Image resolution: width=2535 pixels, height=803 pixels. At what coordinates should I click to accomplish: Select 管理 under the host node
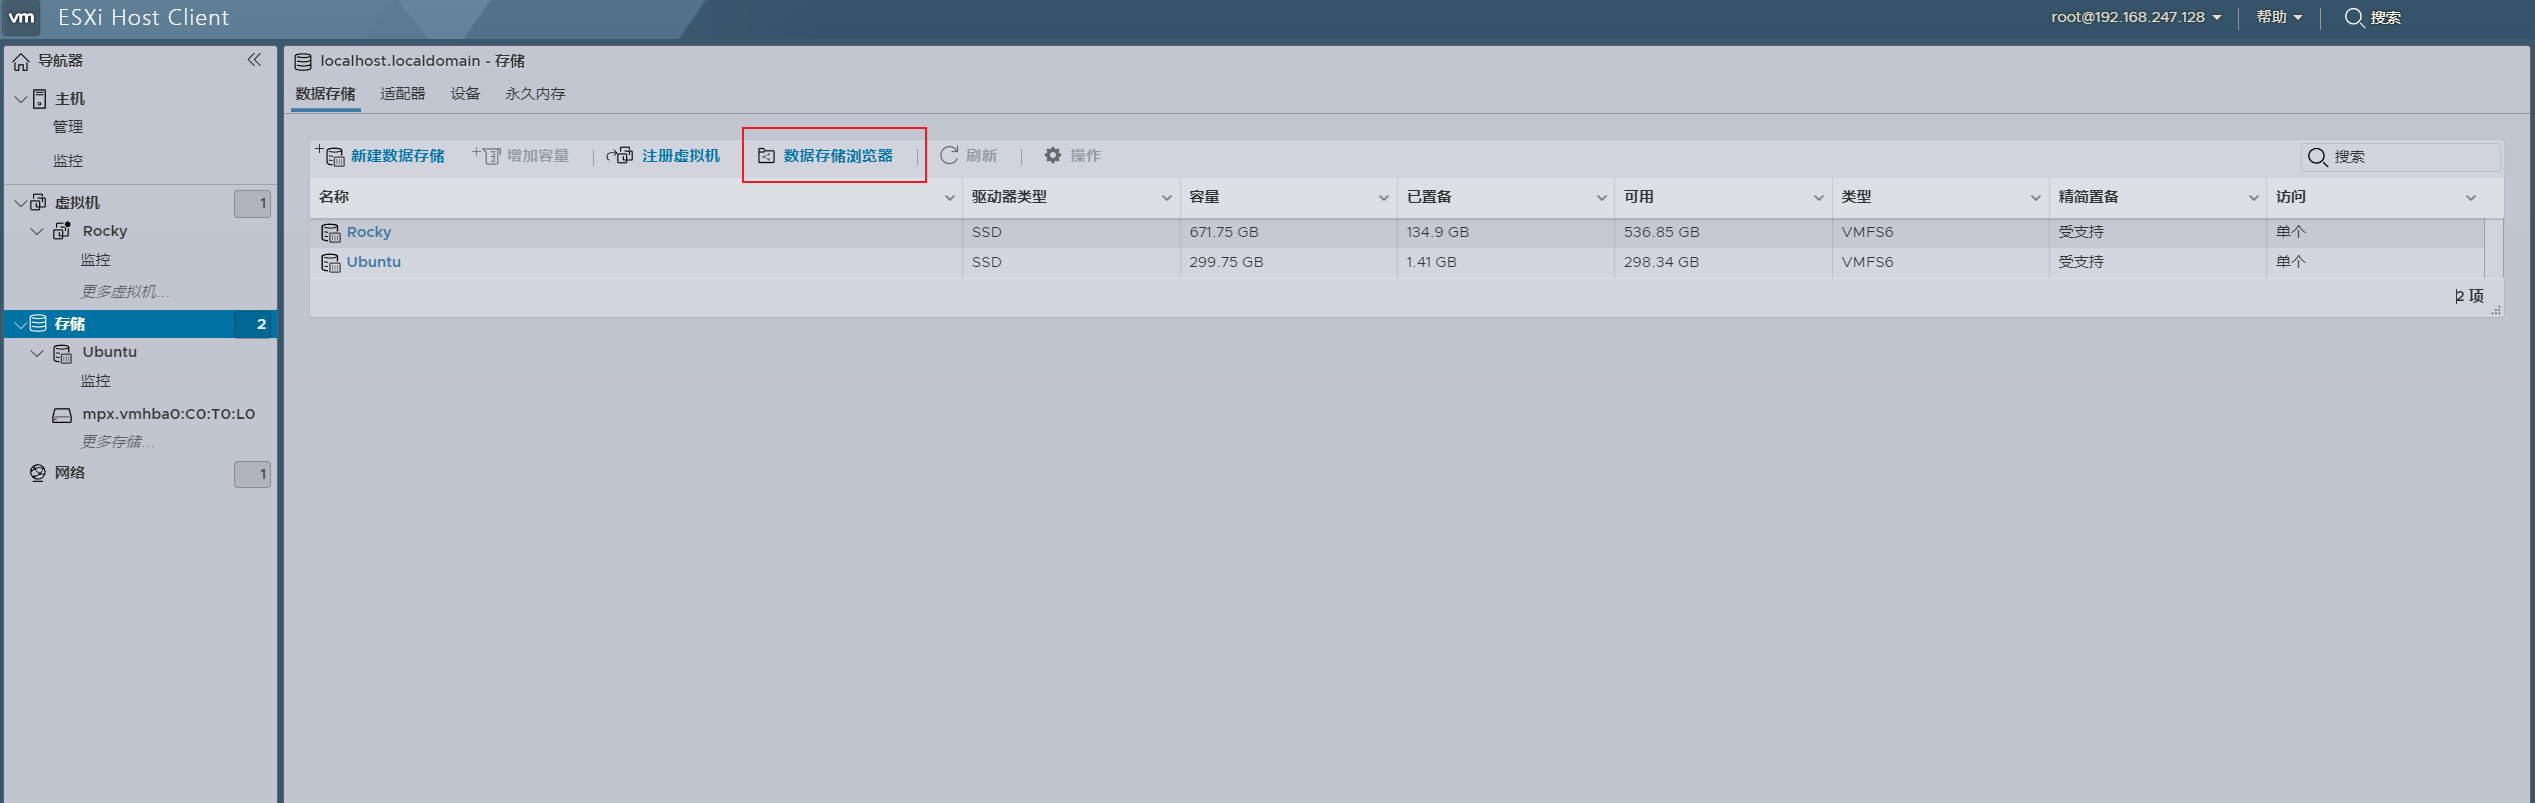pyautogui.click(x=68, y=127)
